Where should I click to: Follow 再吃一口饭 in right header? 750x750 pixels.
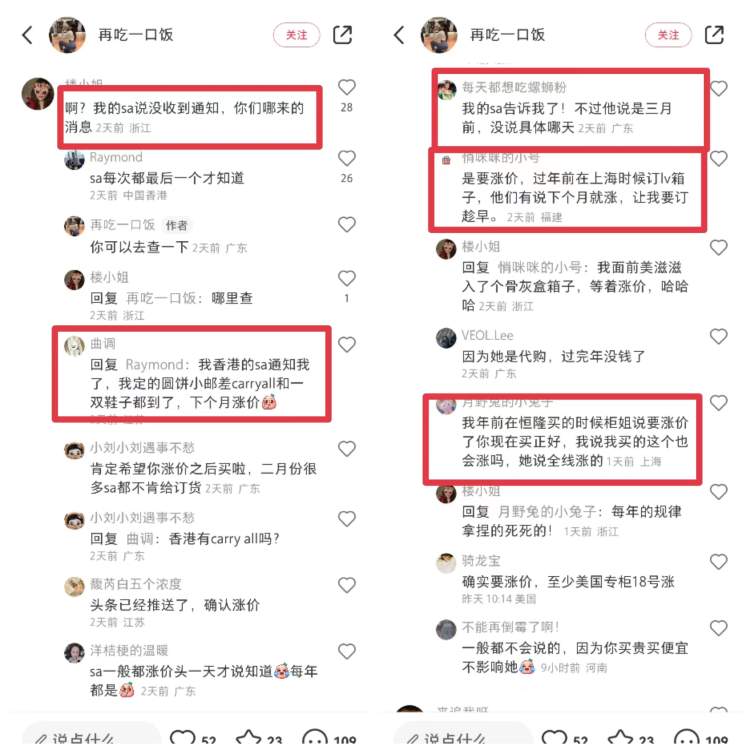click(668, 35)
